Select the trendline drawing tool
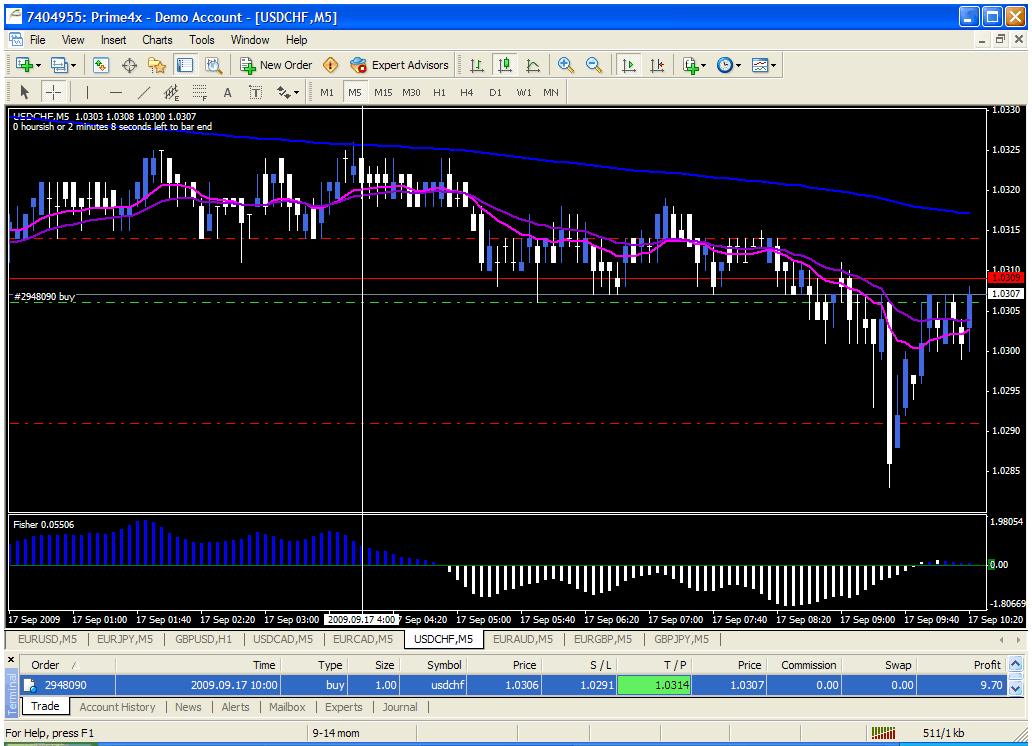 coord(143,93)
